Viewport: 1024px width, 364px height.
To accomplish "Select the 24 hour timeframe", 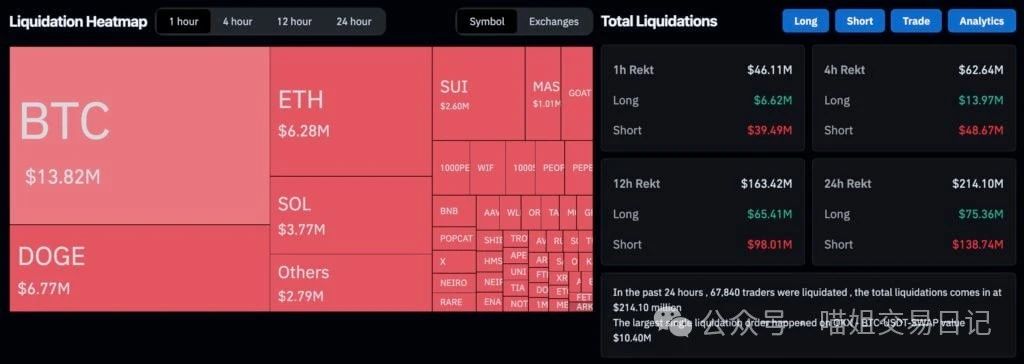I will (354, 22).
